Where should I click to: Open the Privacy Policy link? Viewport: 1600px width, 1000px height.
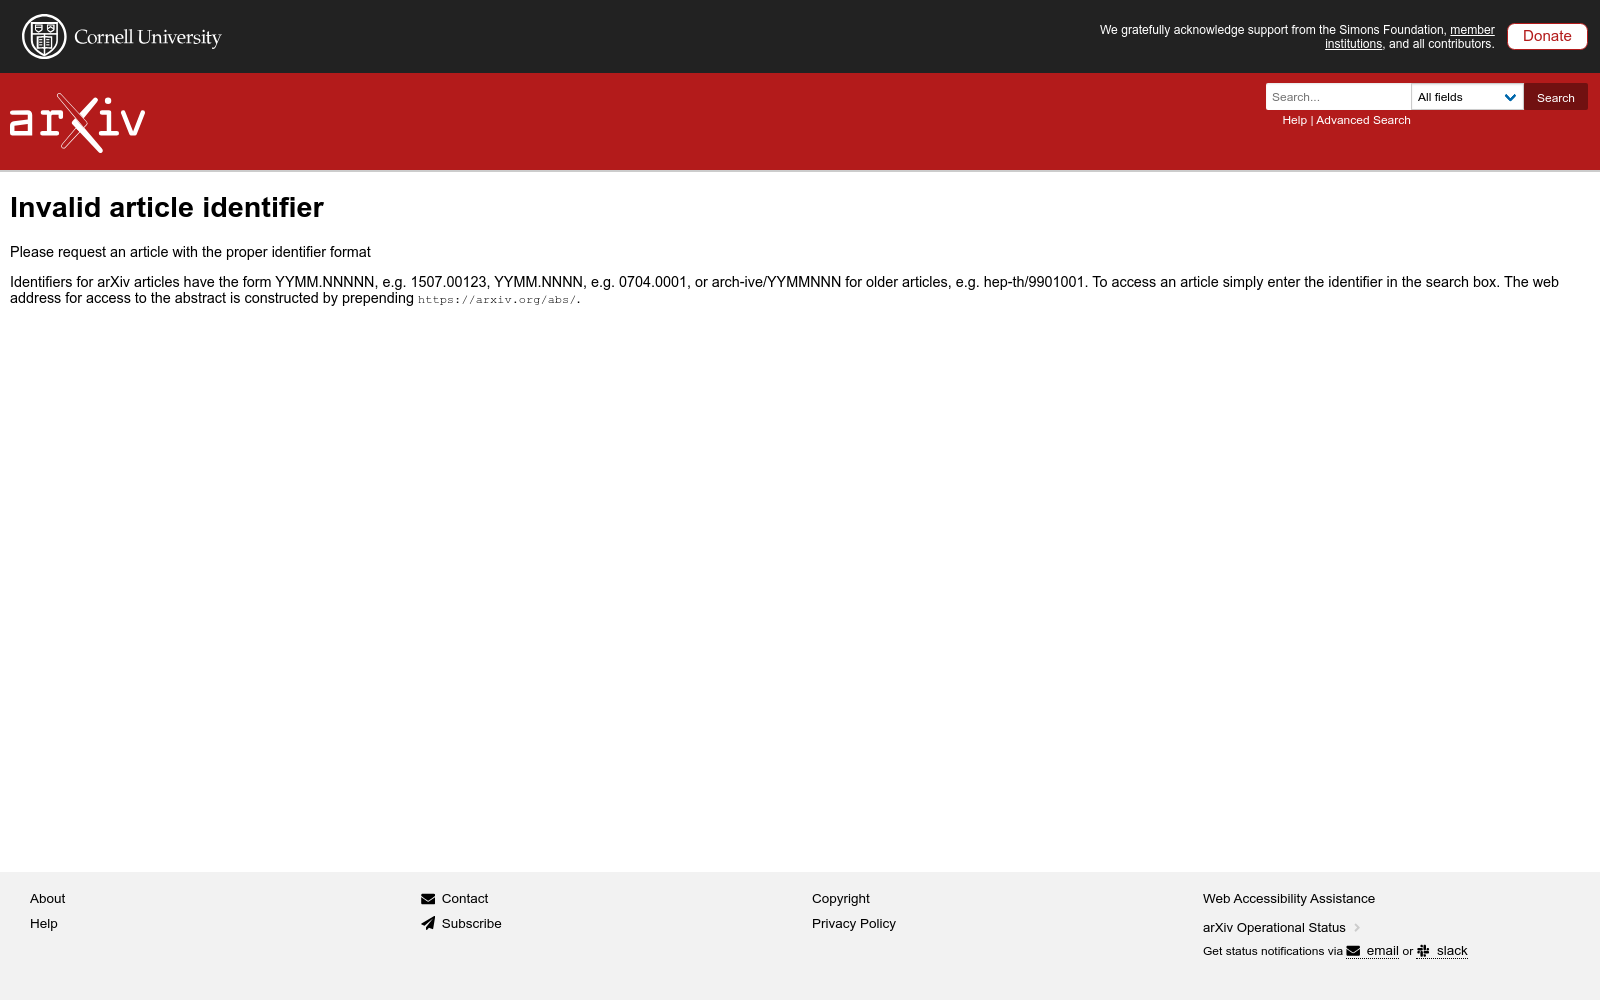pyautogui.click(x=854, y=924)
